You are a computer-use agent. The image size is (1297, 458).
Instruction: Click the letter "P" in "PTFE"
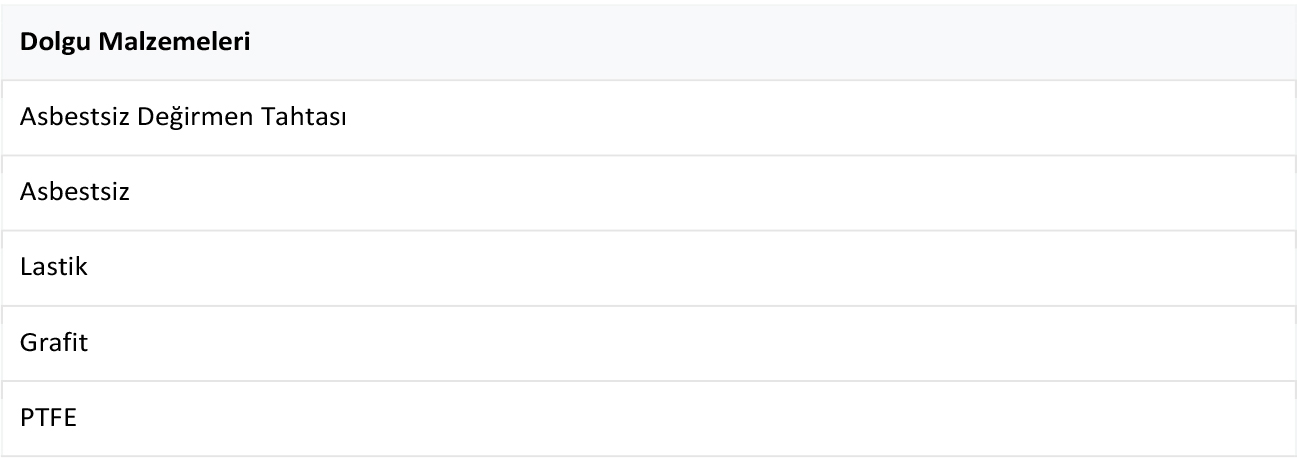[x=25, y=418]
